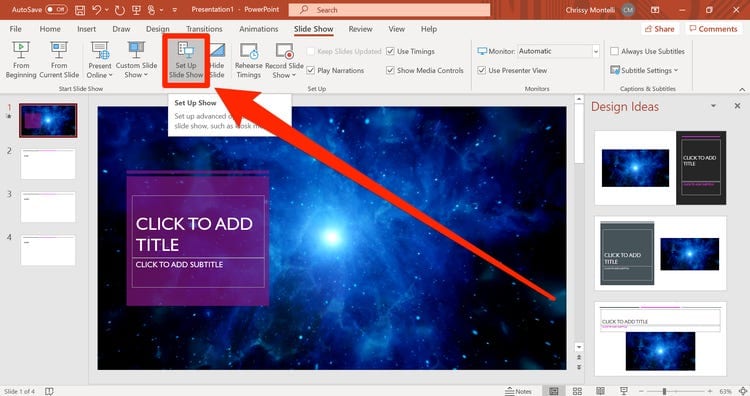The width and height of the screenshot is (750, 396).
Task: Uncheck Use Presenter View
Action: tap(482, 70)
